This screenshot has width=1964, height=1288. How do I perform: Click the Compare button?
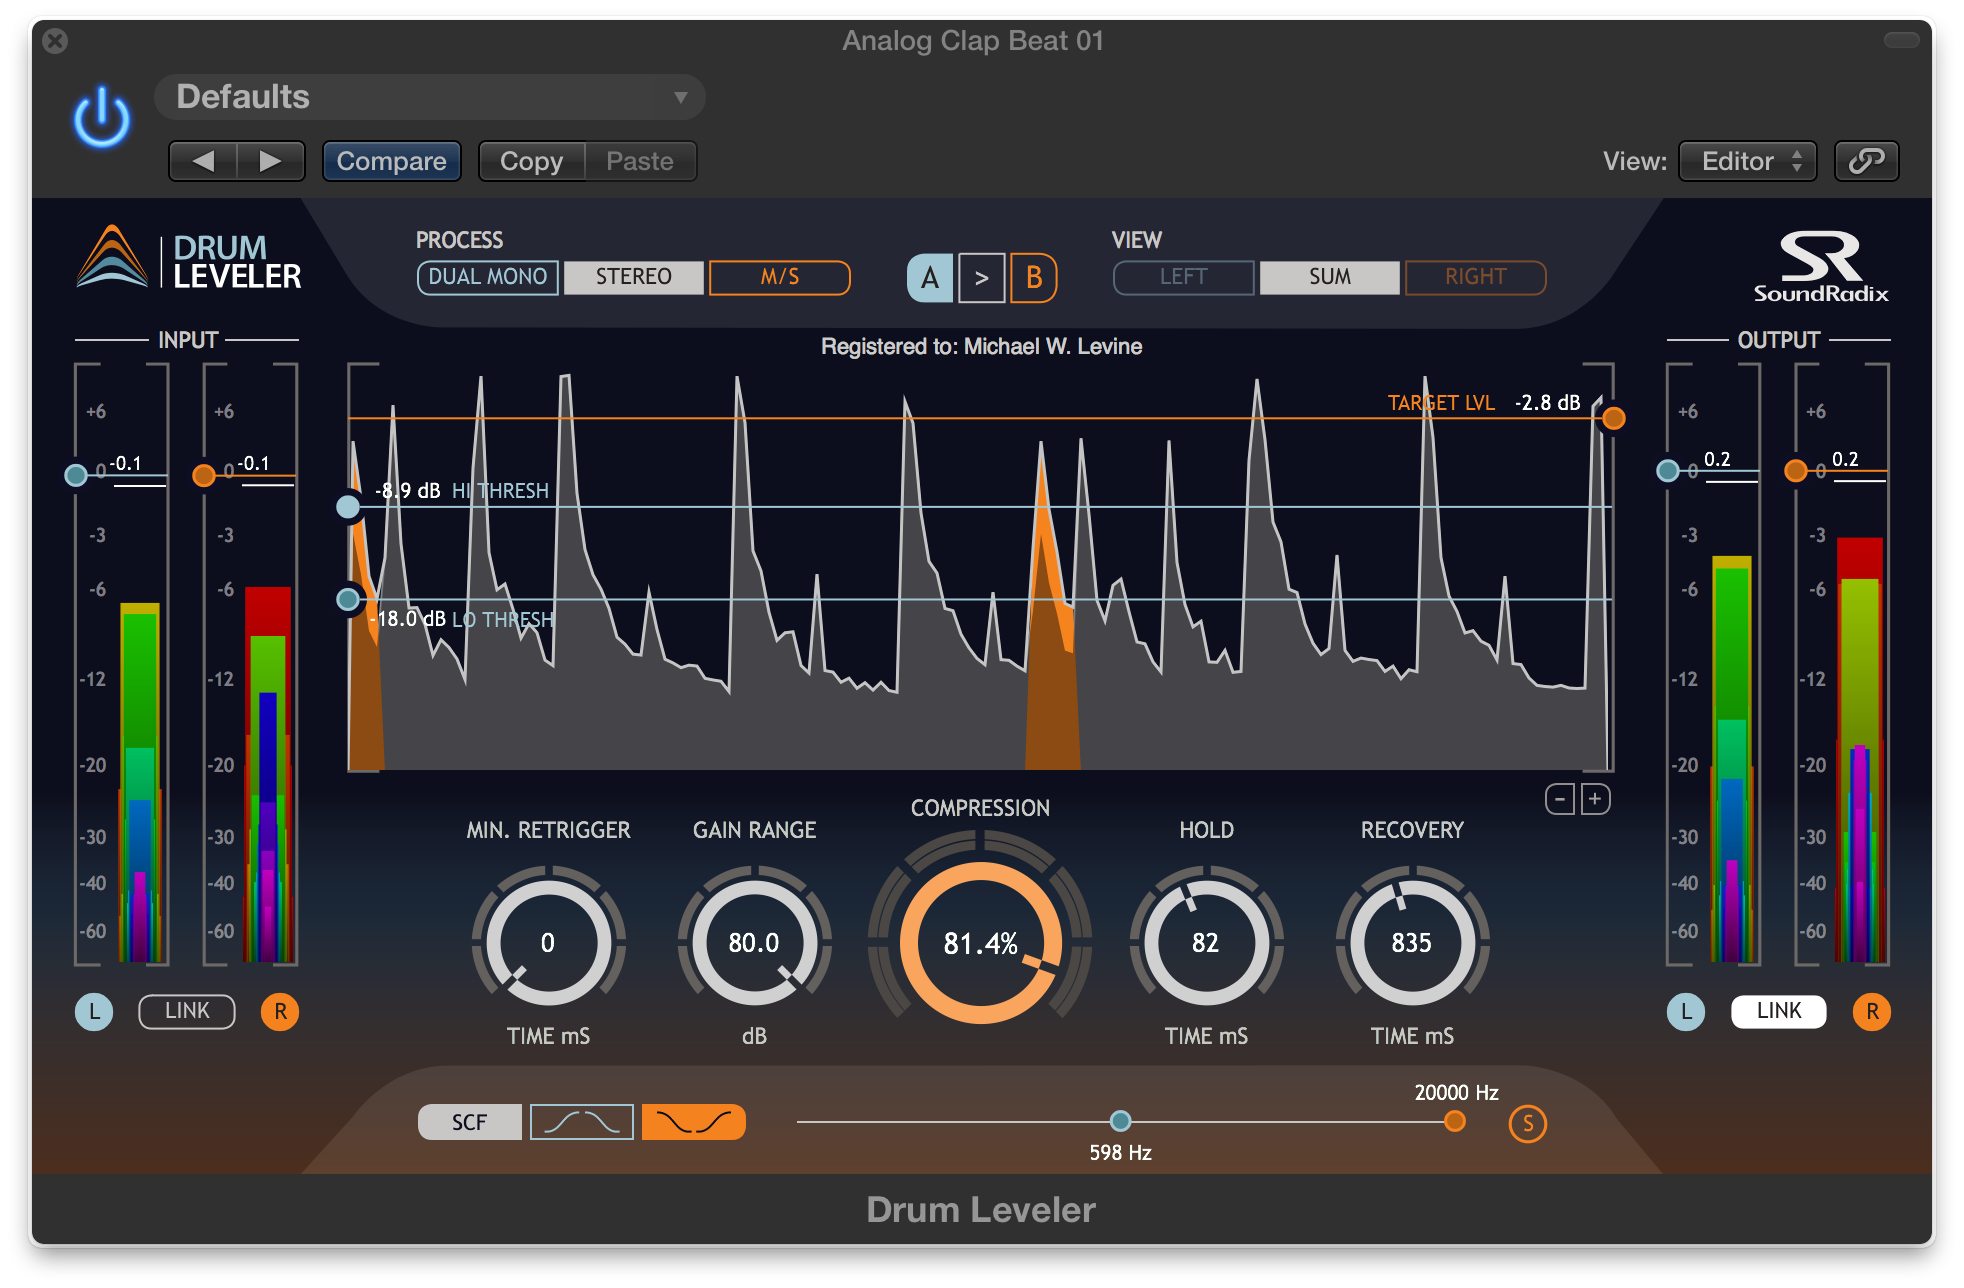391,161
